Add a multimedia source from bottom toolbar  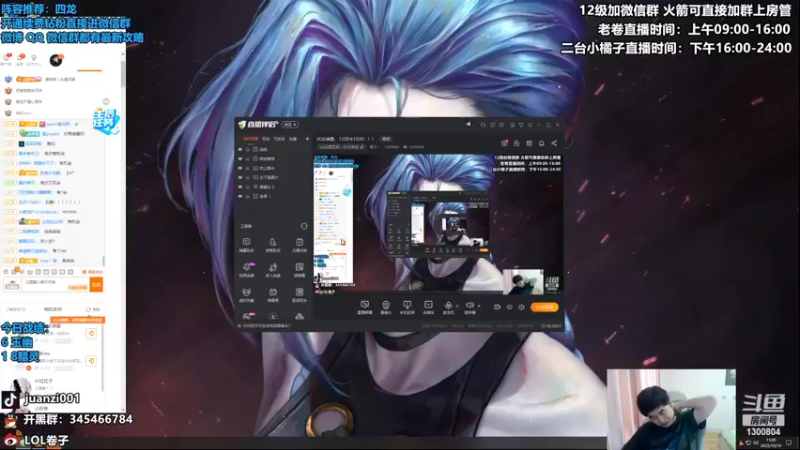[x=428, y=307]
